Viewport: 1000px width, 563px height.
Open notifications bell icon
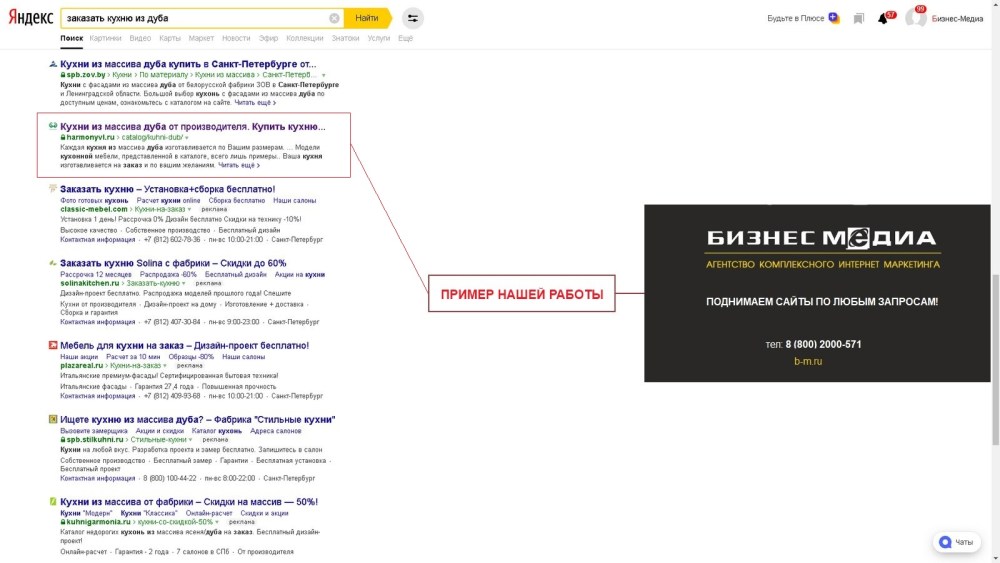point(883,18)
